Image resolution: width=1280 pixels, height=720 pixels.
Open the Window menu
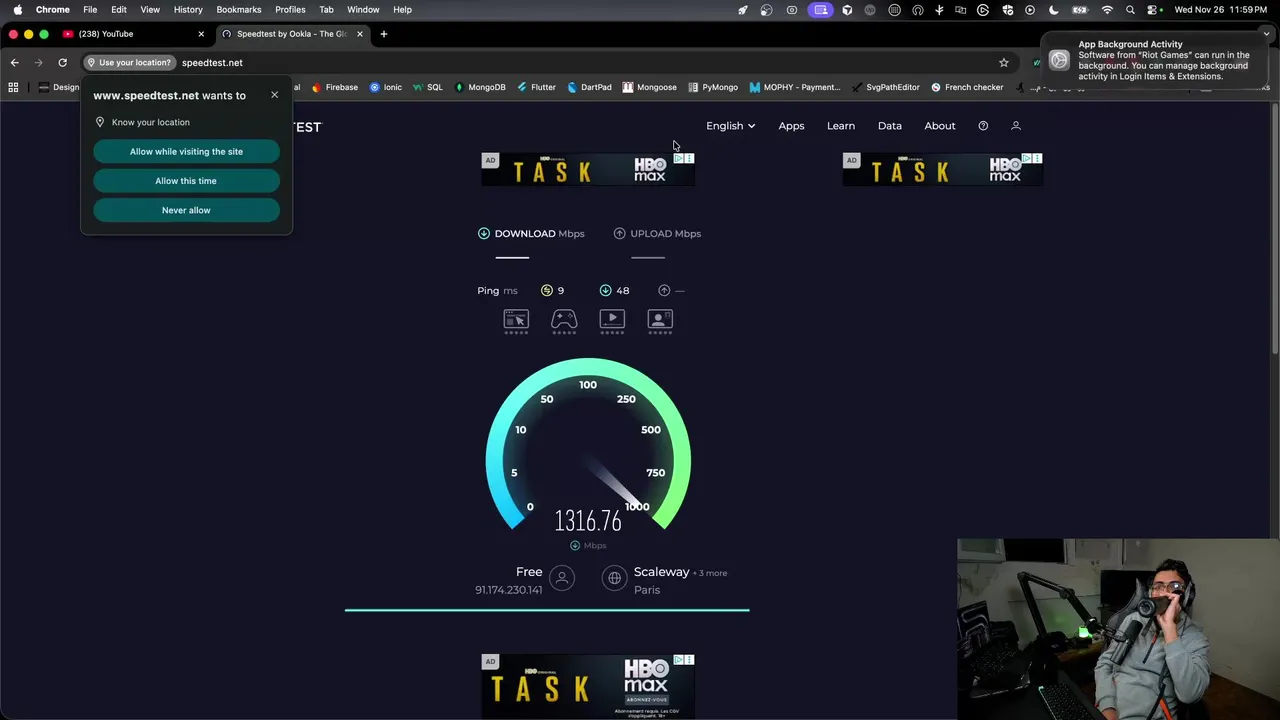(363, 10)
